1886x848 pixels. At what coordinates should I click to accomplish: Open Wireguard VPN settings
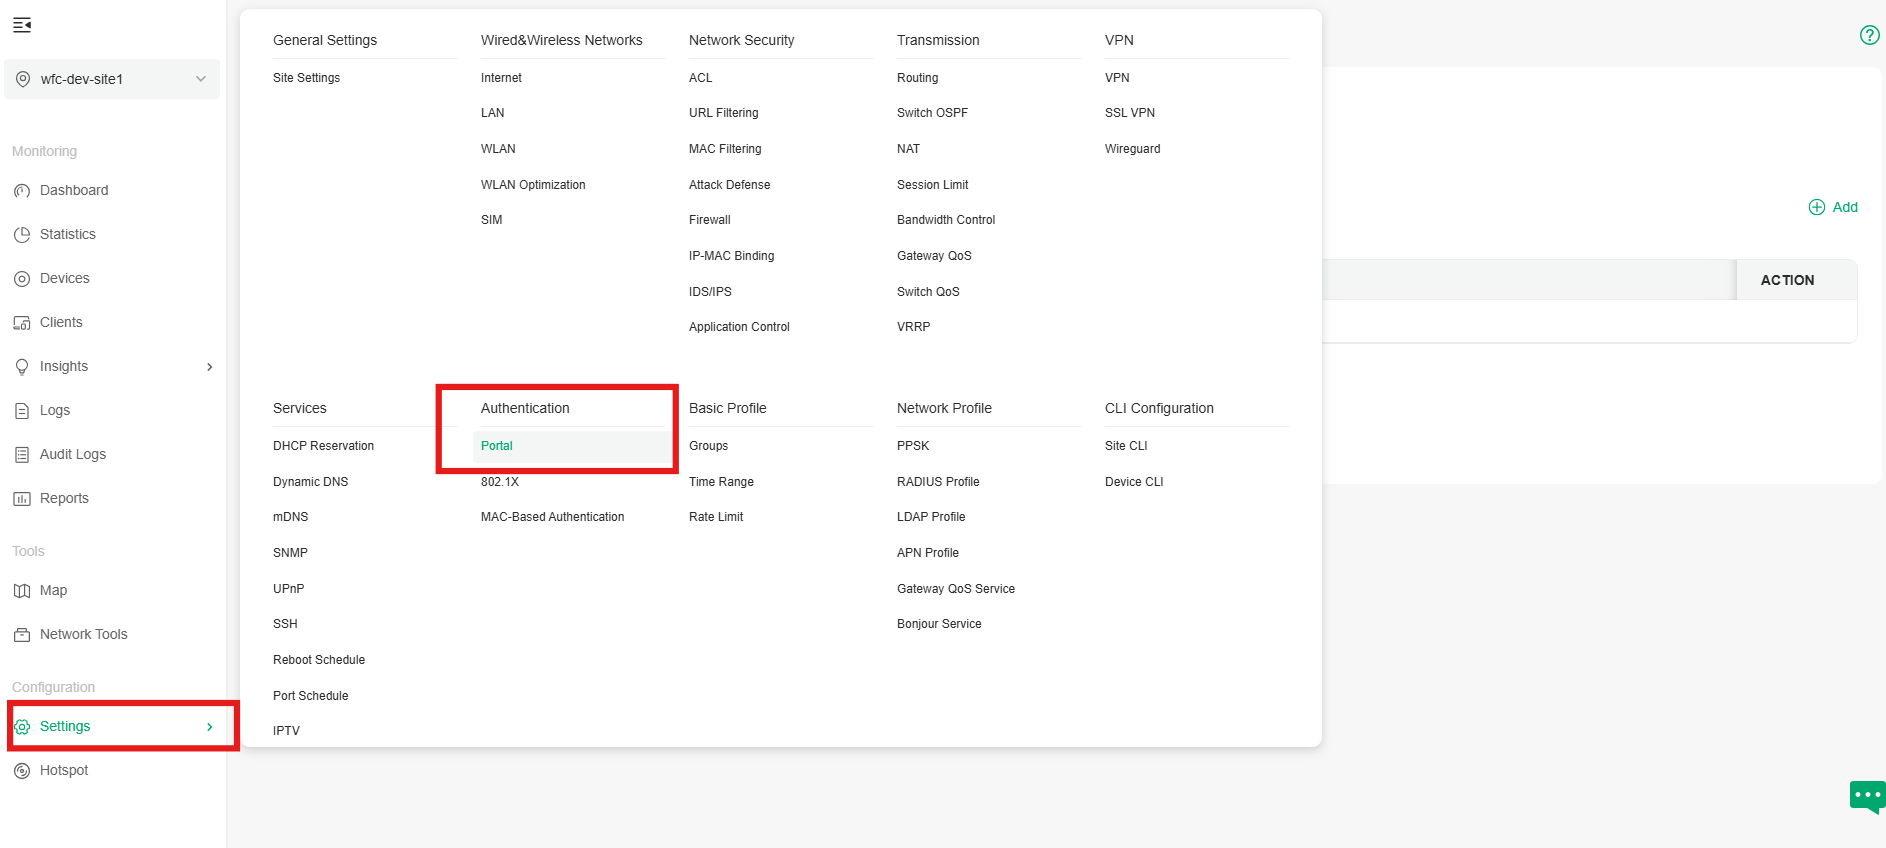click(x=1132, y=149)
